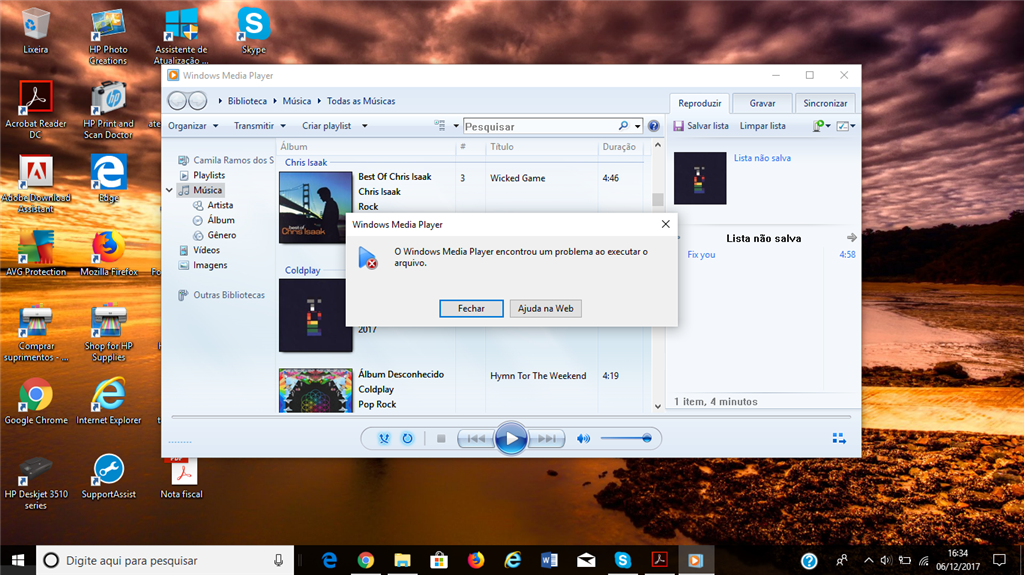Select Álbum in the navigation tree

click(x=221, y=220)
